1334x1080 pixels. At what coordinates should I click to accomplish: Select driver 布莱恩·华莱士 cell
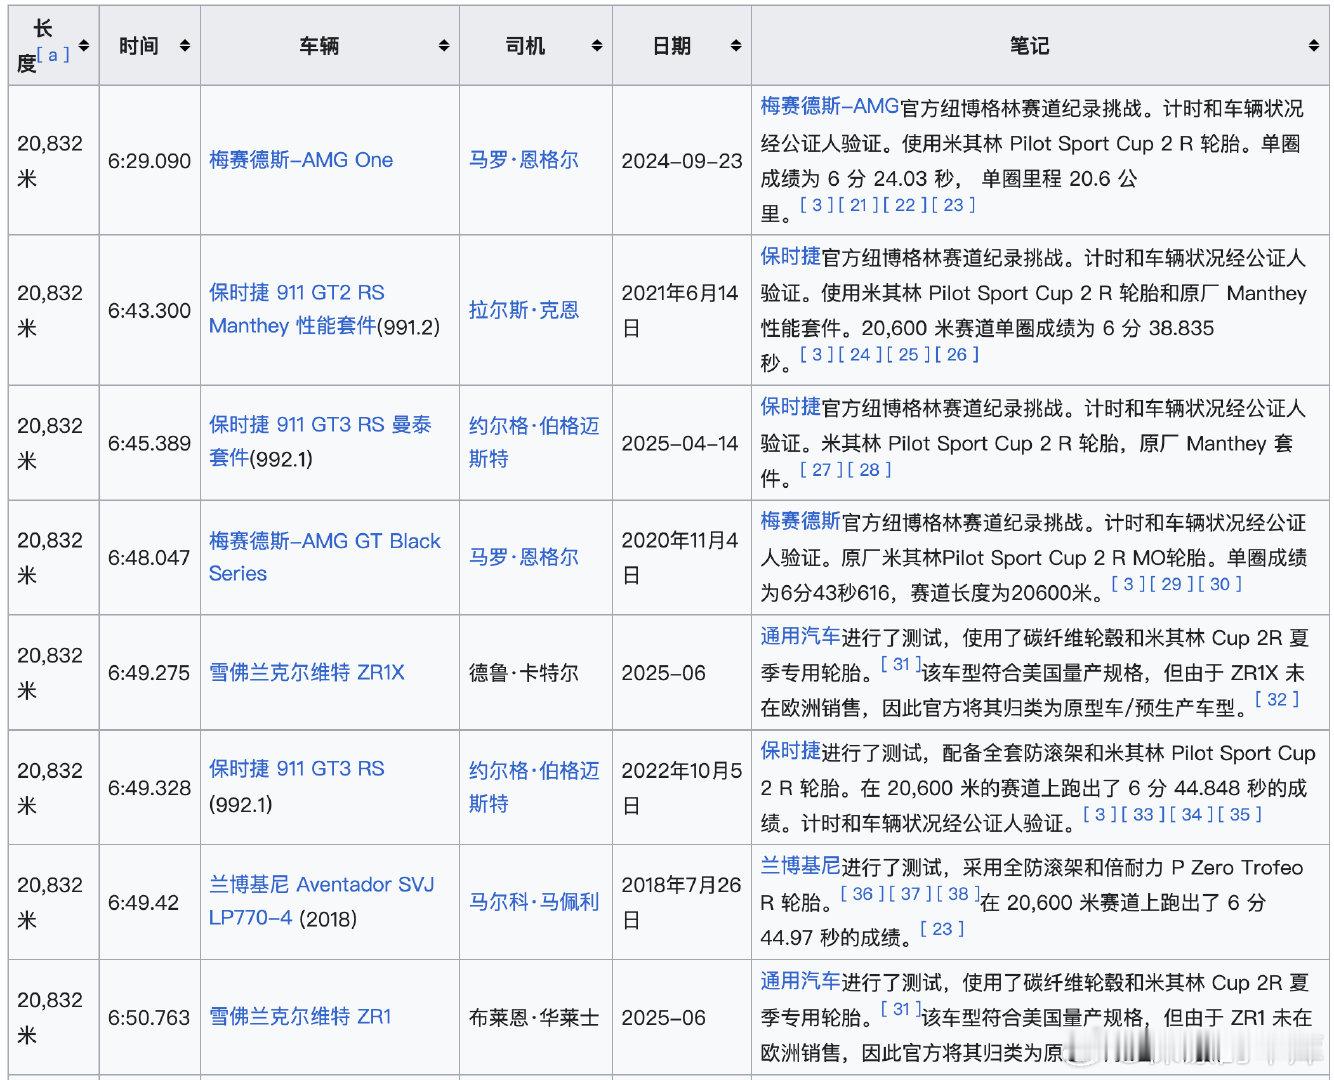pos(536,1017)
